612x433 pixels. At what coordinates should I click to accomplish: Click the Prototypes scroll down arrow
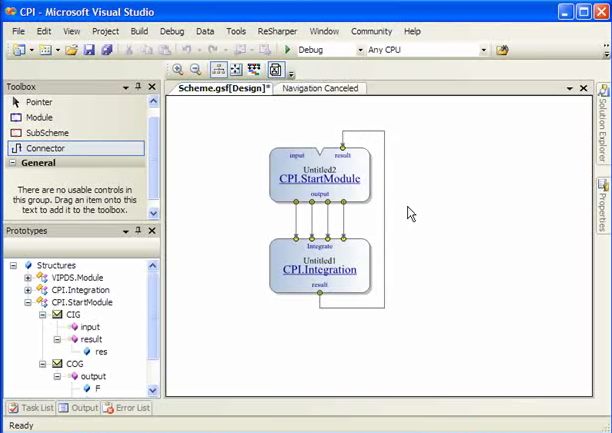153,390
